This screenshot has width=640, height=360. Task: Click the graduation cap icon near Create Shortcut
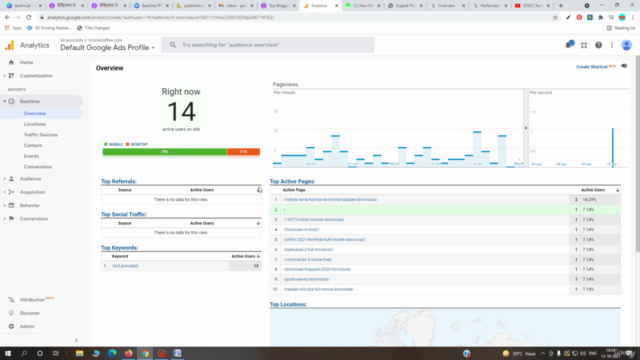pyautogui.click(x=624, y=66)
